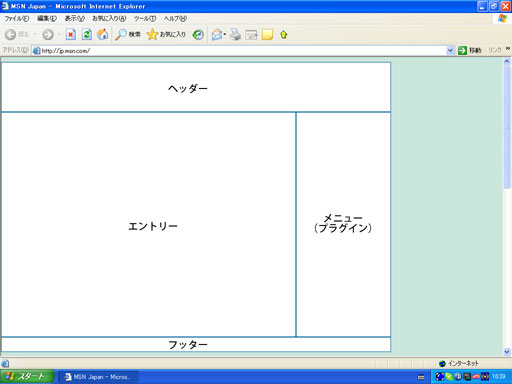The width and height of the screenshot is (512, 384).
Task: Click the メニュー(プラグイン) sidebar text
Action: [343, 223]
